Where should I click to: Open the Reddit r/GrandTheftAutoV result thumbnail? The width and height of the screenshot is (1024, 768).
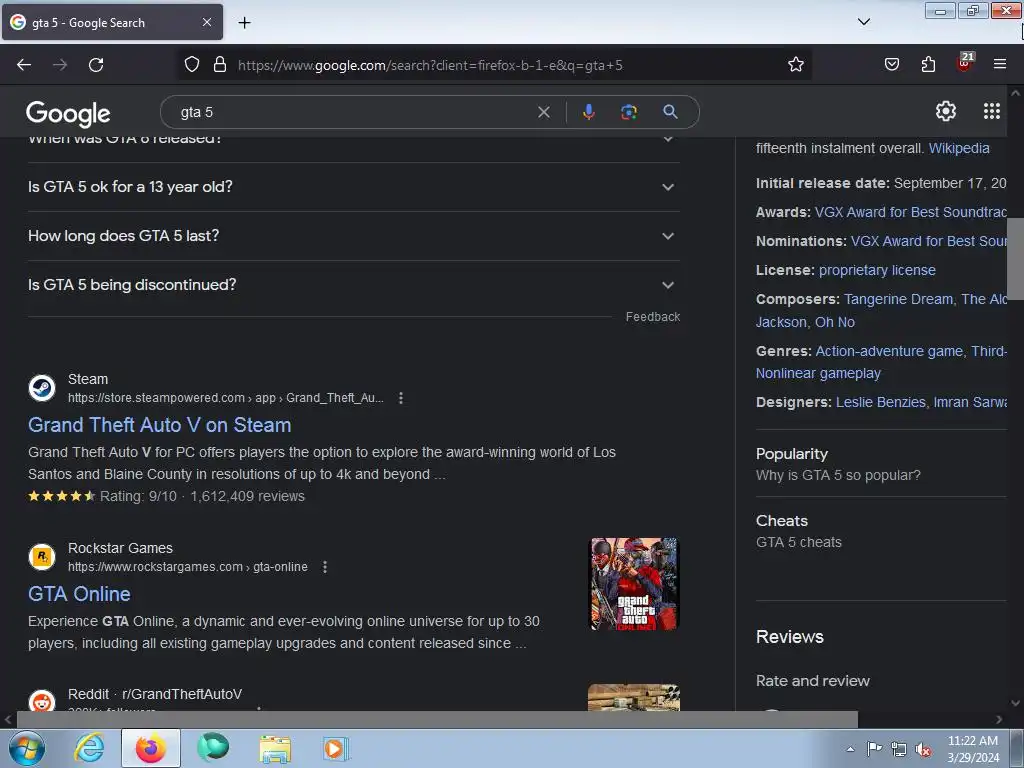633,697
